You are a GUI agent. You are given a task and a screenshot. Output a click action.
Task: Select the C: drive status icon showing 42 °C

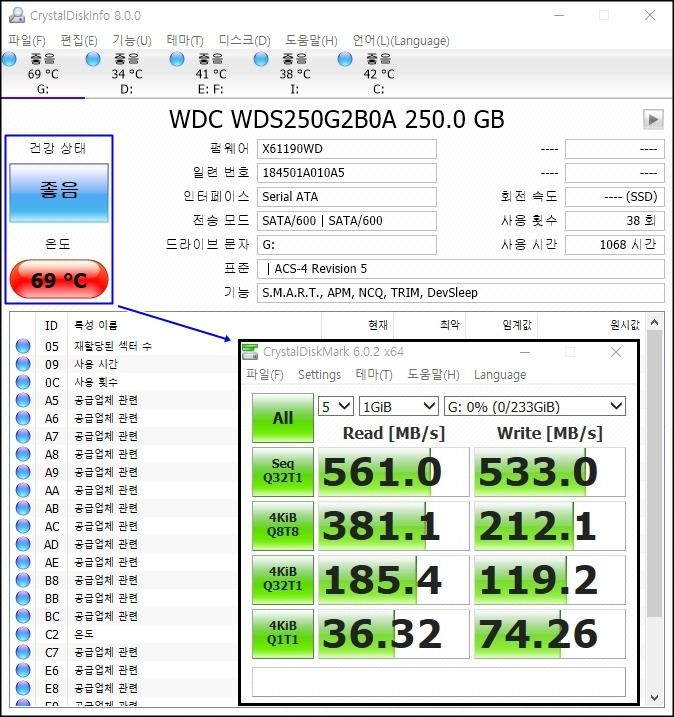pos(345,59)
